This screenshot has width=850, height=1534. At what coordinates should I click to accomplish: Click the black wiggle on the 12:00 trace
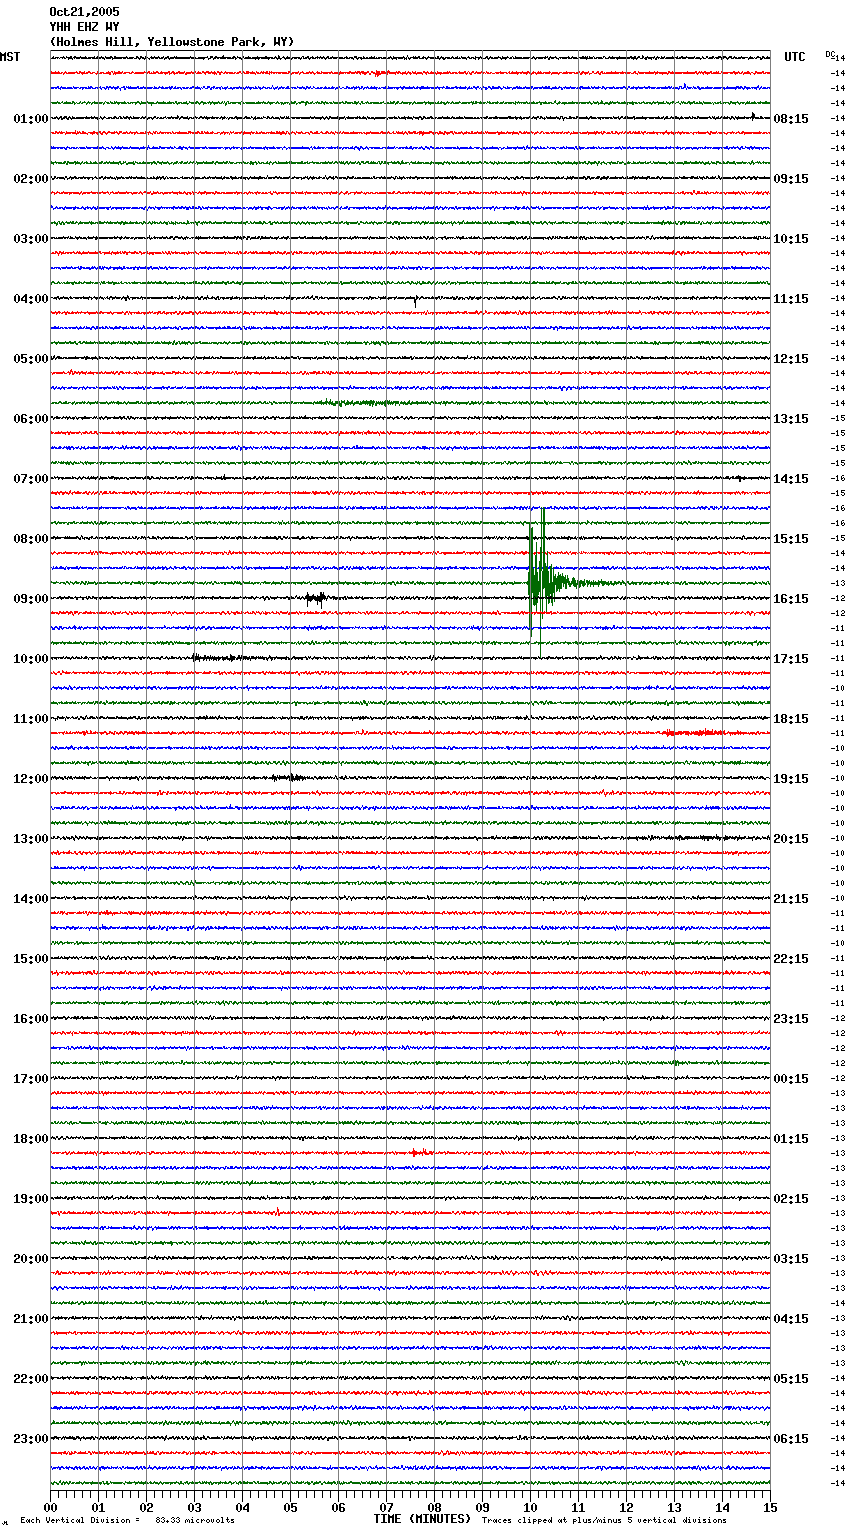pyautogui.click(x=288, y=777)
